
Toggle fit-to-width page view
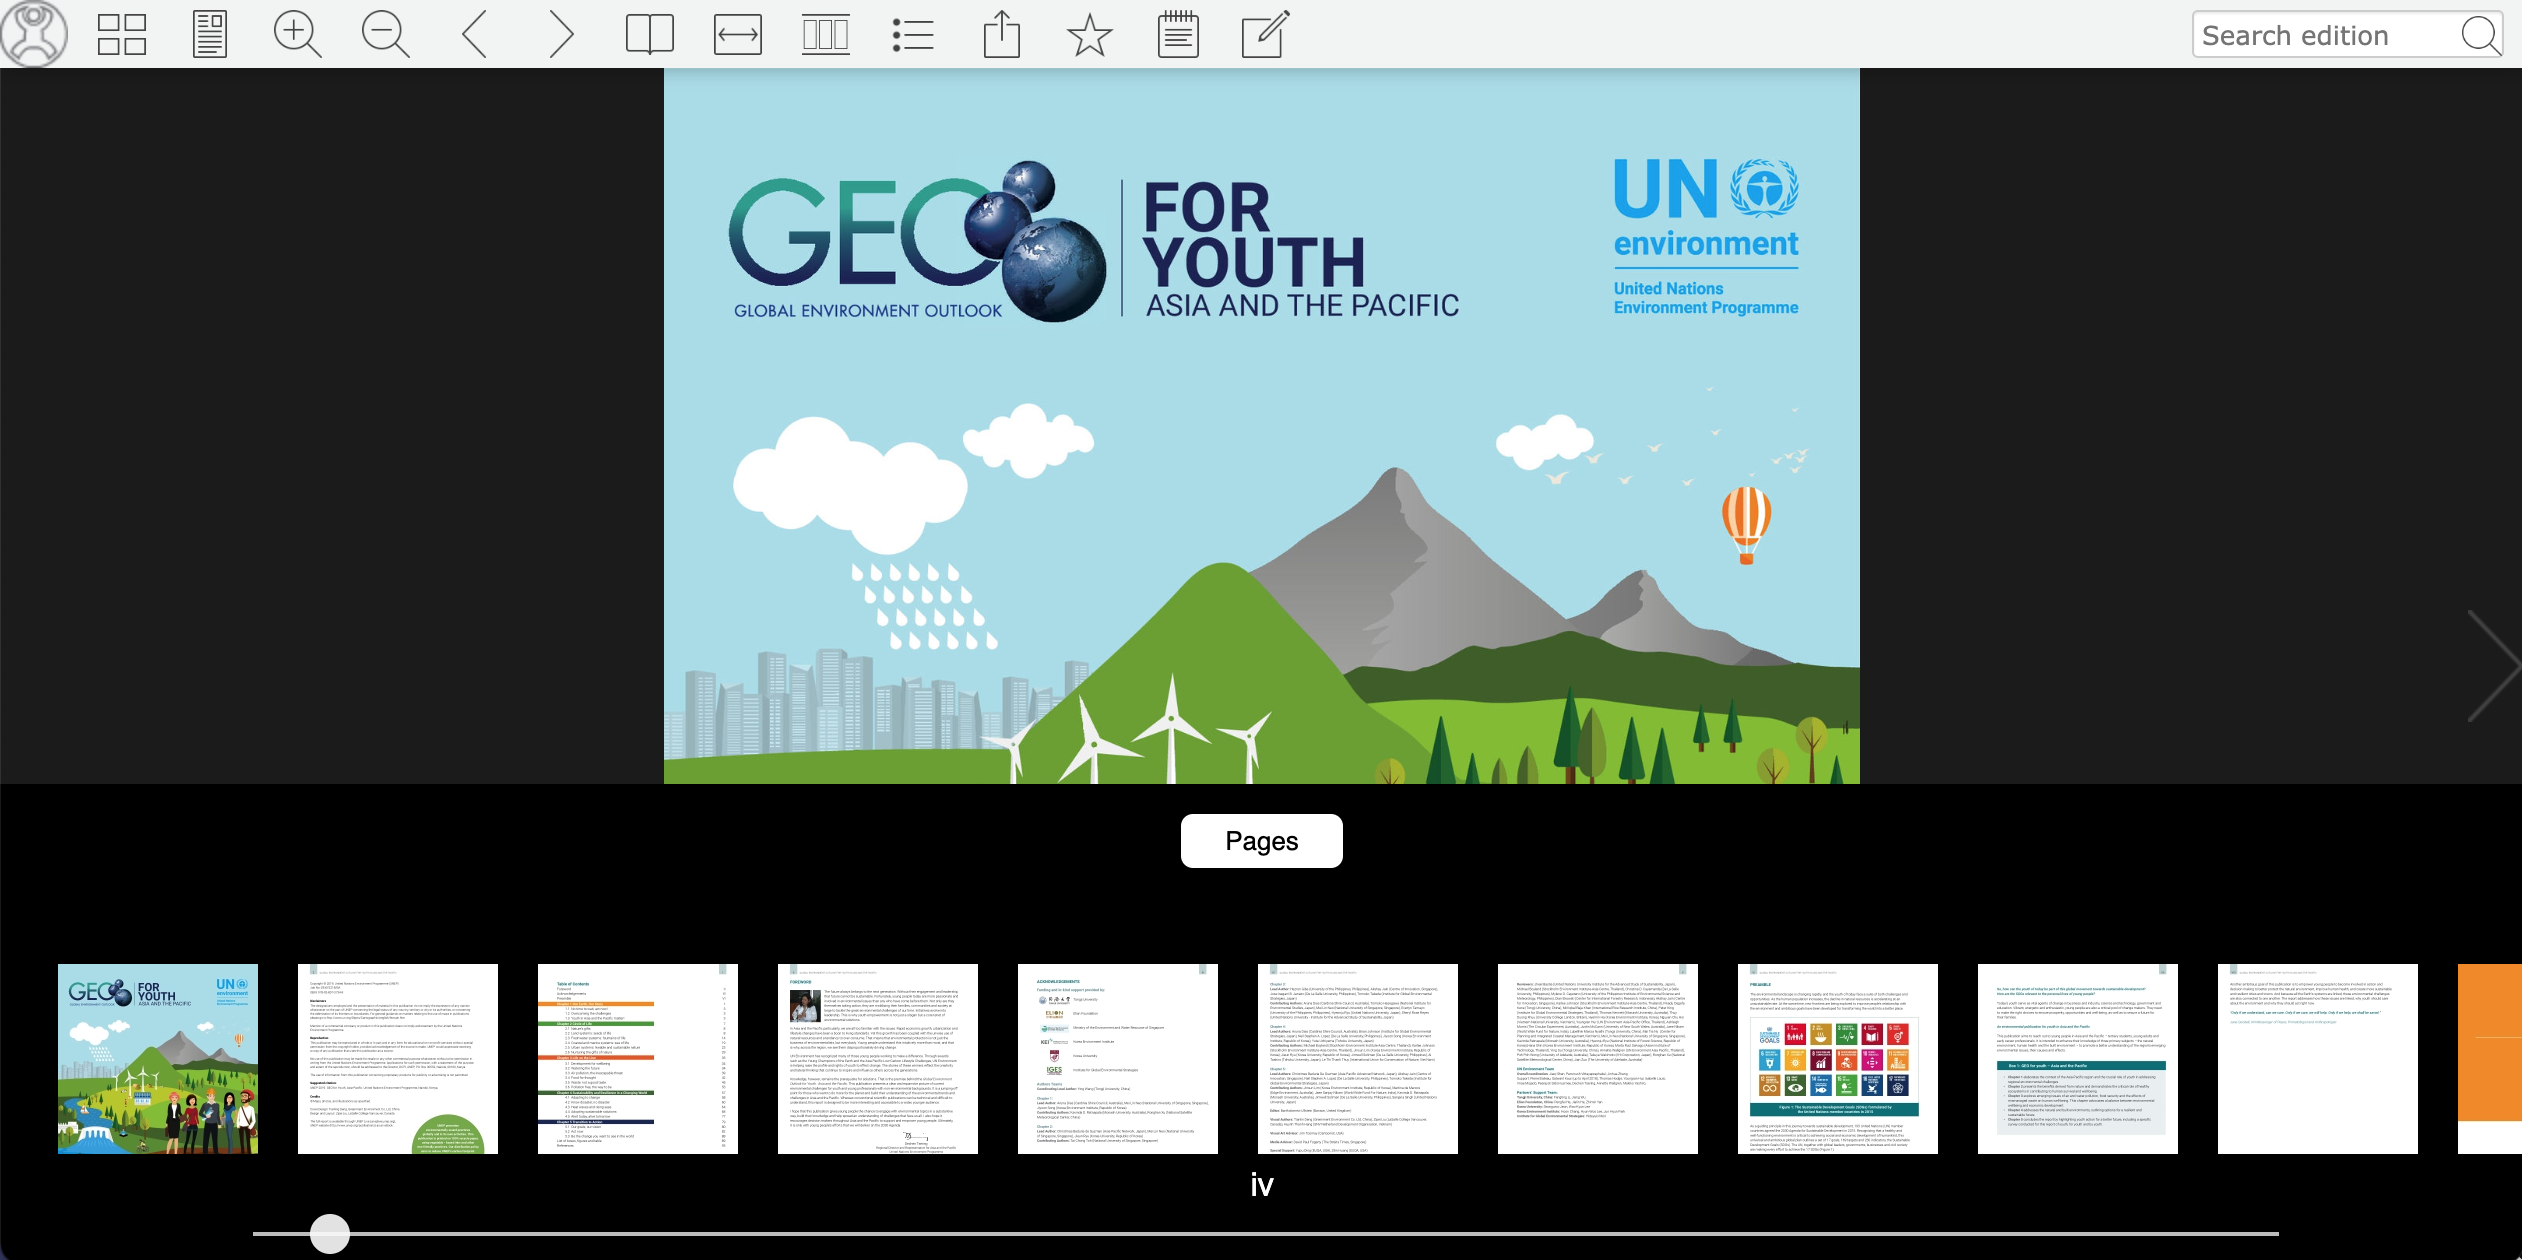(737, 34)
